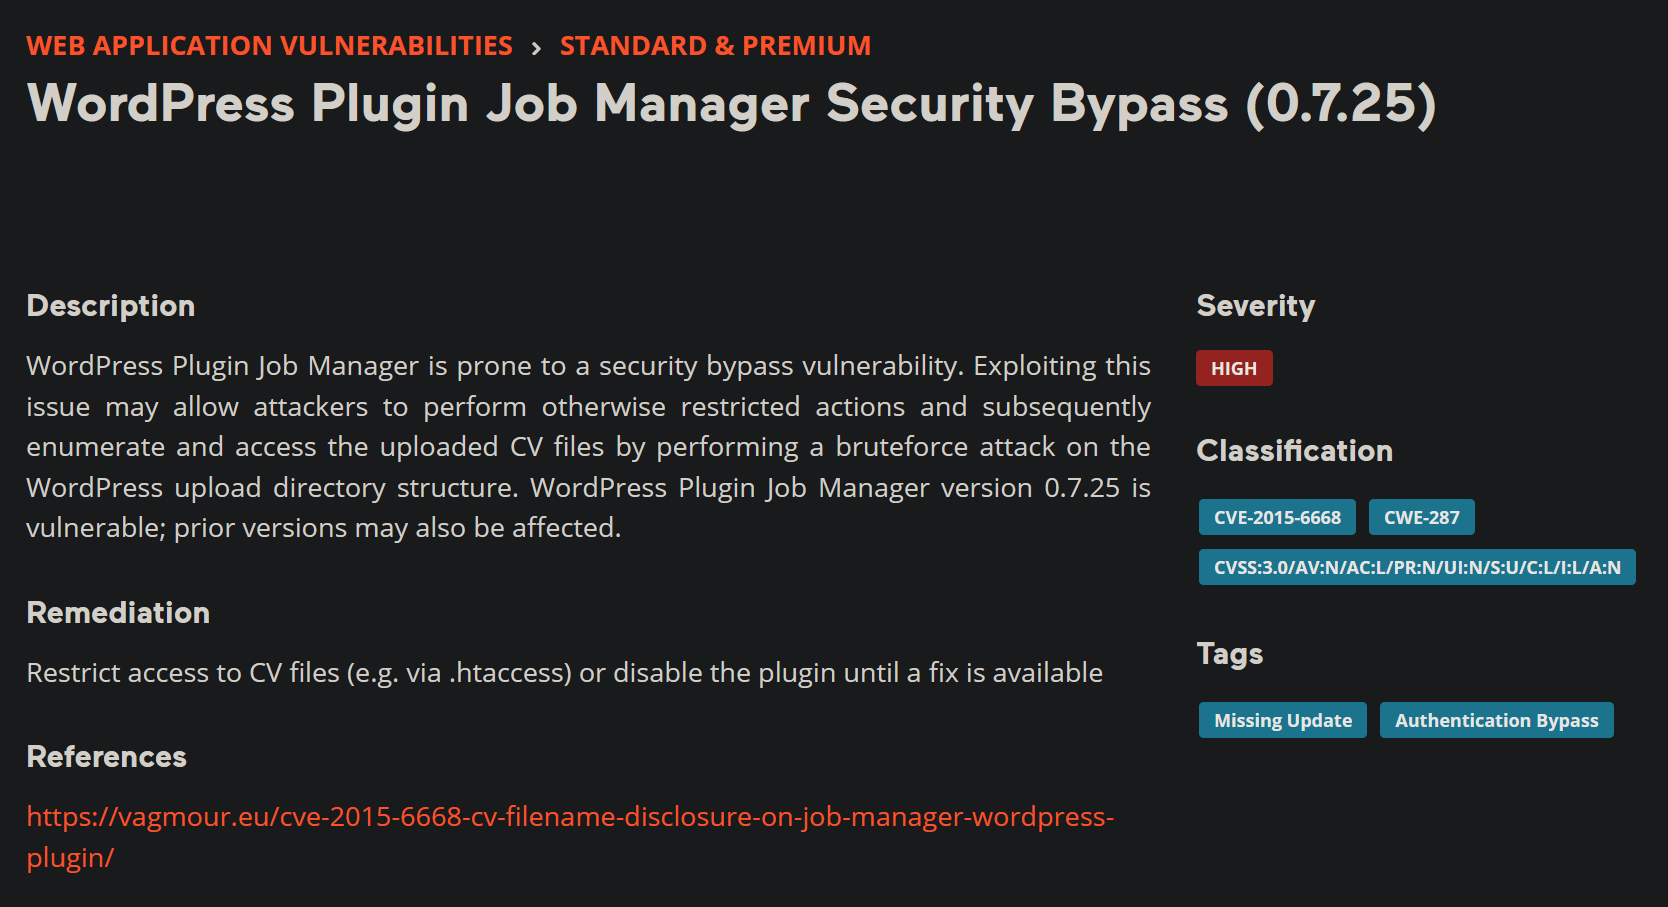Click the CVSS:3.0 vector string badge
The image size is (1668, 907).
coord(1417,567)
